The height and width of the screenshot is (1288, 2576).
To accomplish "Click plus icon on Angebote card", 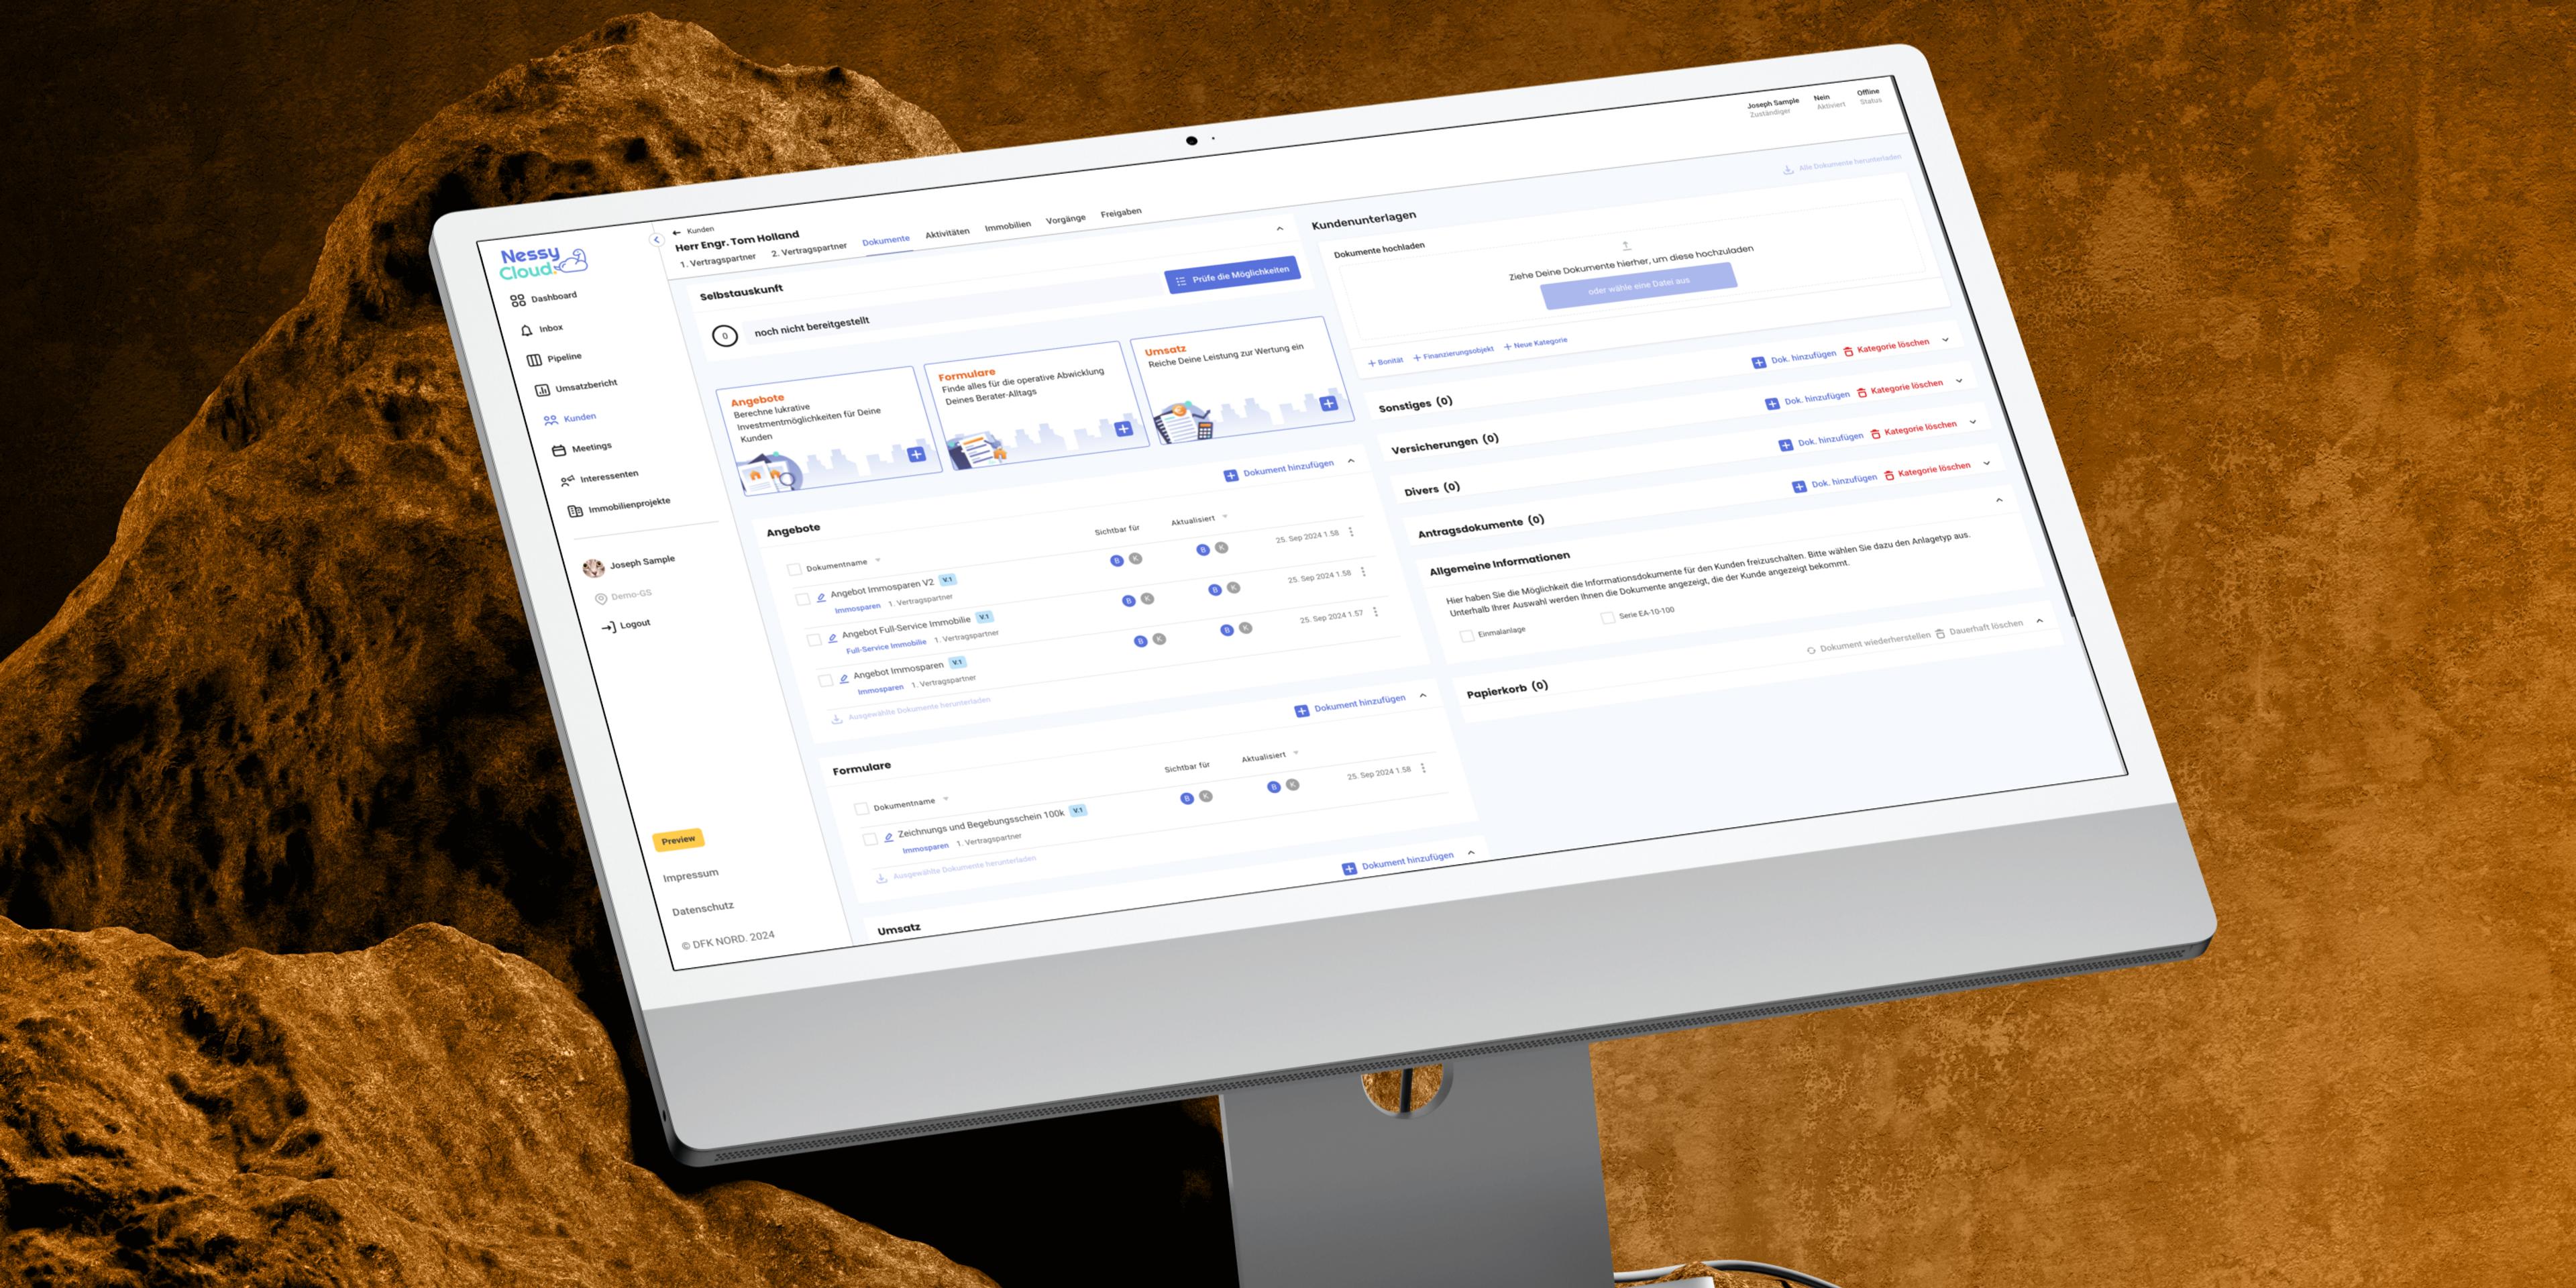I will [916, 454].
